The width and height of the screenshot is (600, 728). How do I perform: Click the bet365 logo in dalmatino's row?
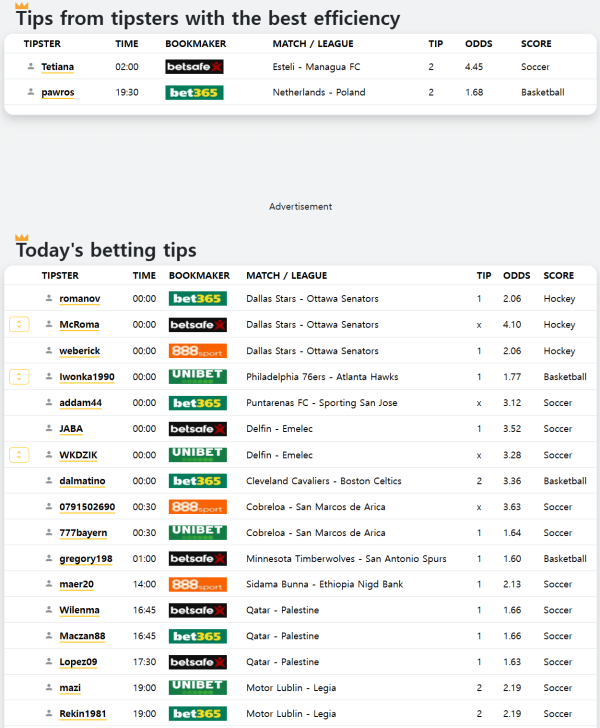(197, 481)
